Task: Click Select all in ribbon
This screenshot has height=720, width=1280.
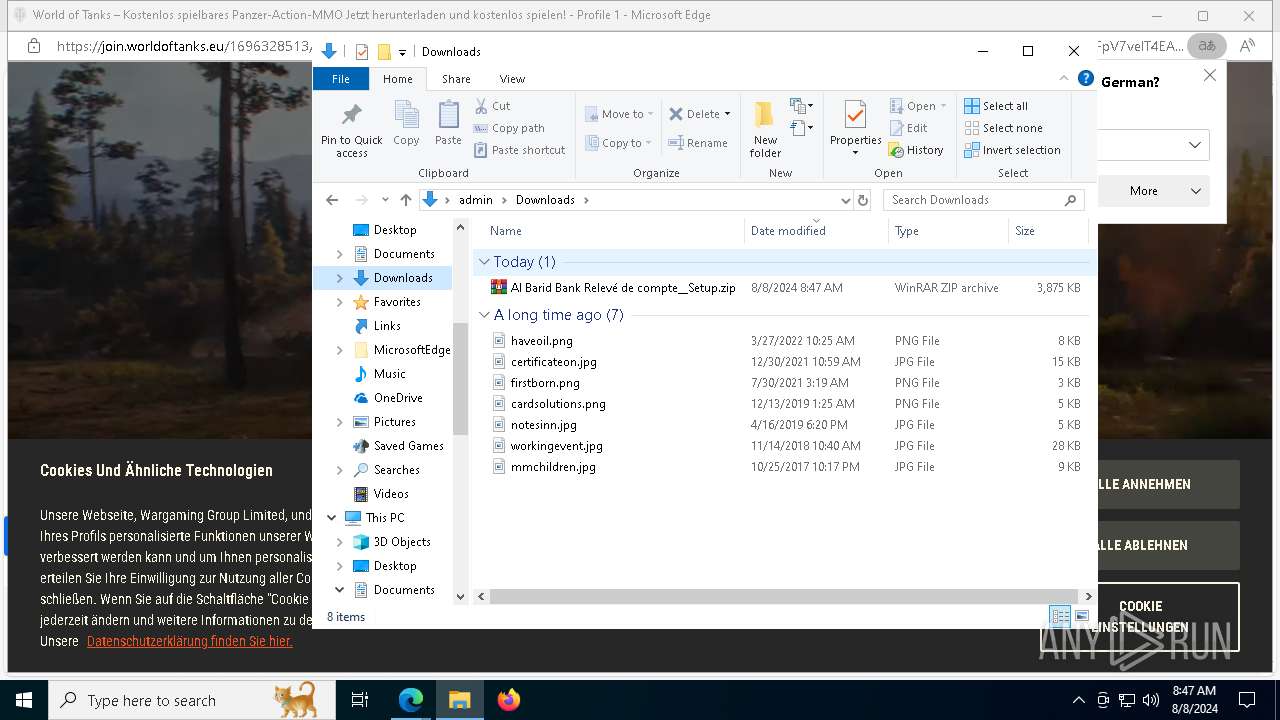Action: click(x=996, y=106)
